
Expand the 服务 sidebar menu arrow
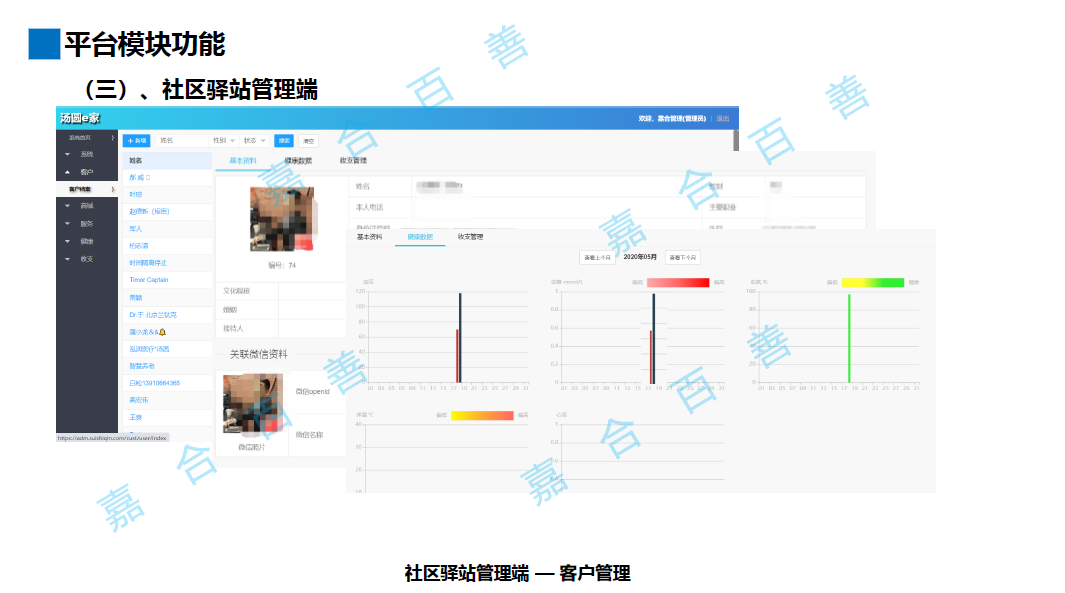(68, 224)
